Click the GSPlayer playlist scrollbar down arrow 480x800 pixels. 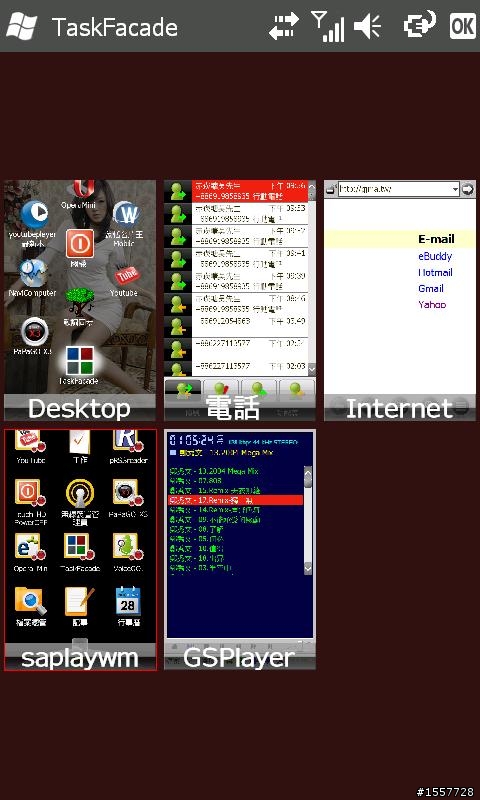[308, 567]
